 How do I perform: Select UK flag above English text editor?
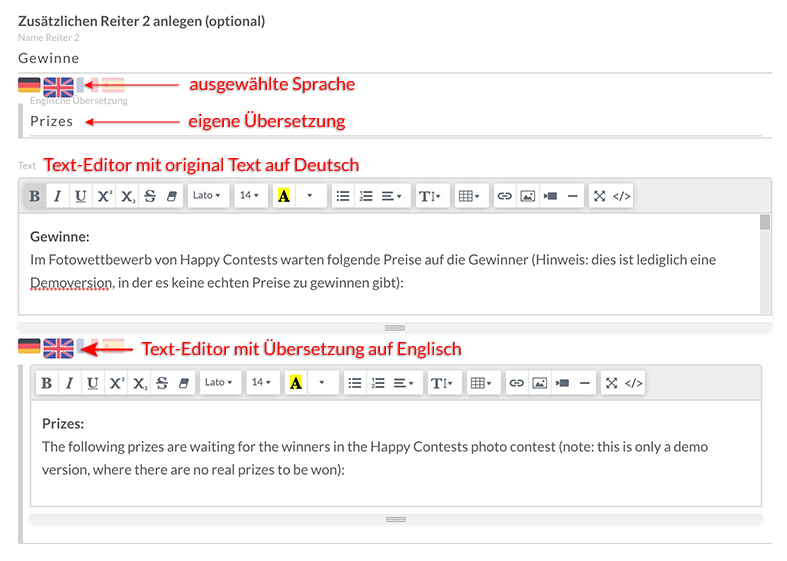pos(58,348)
